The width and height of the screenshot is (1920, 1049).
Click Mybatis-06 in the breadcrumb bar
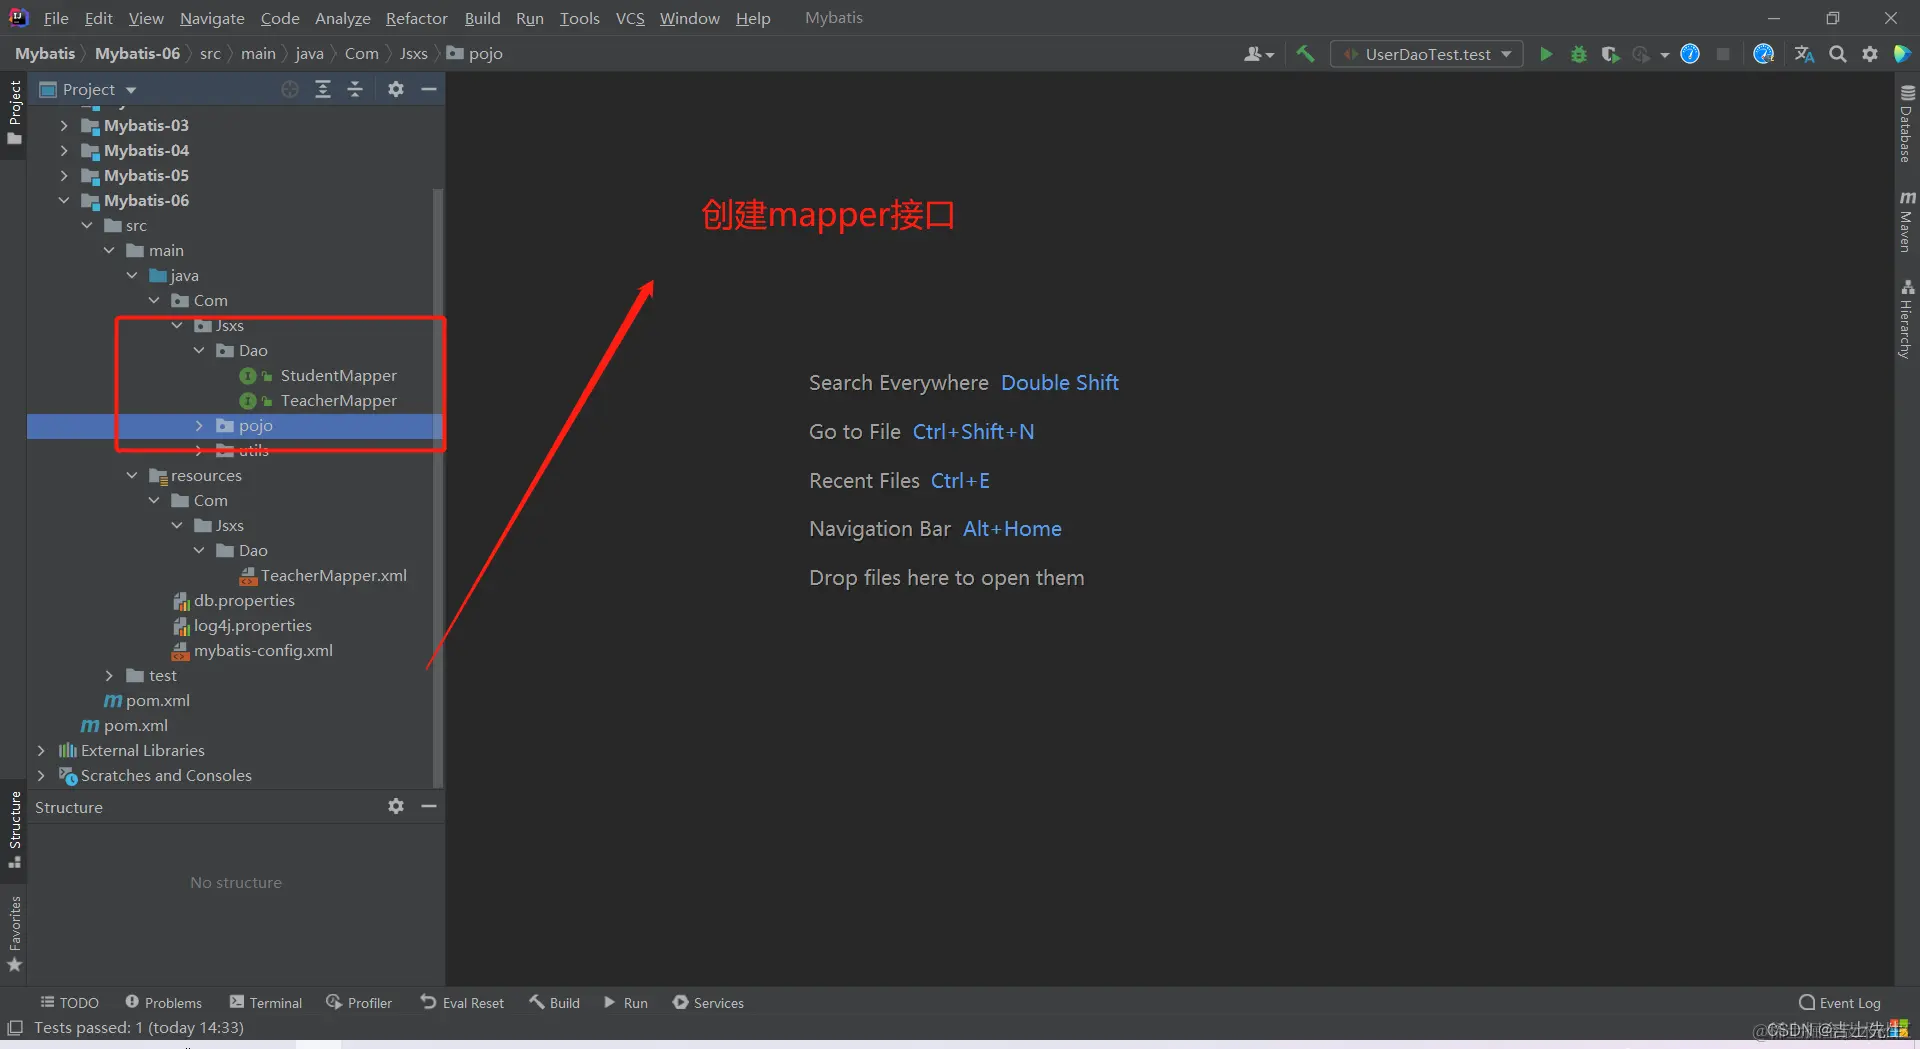(x=137, y=54)
